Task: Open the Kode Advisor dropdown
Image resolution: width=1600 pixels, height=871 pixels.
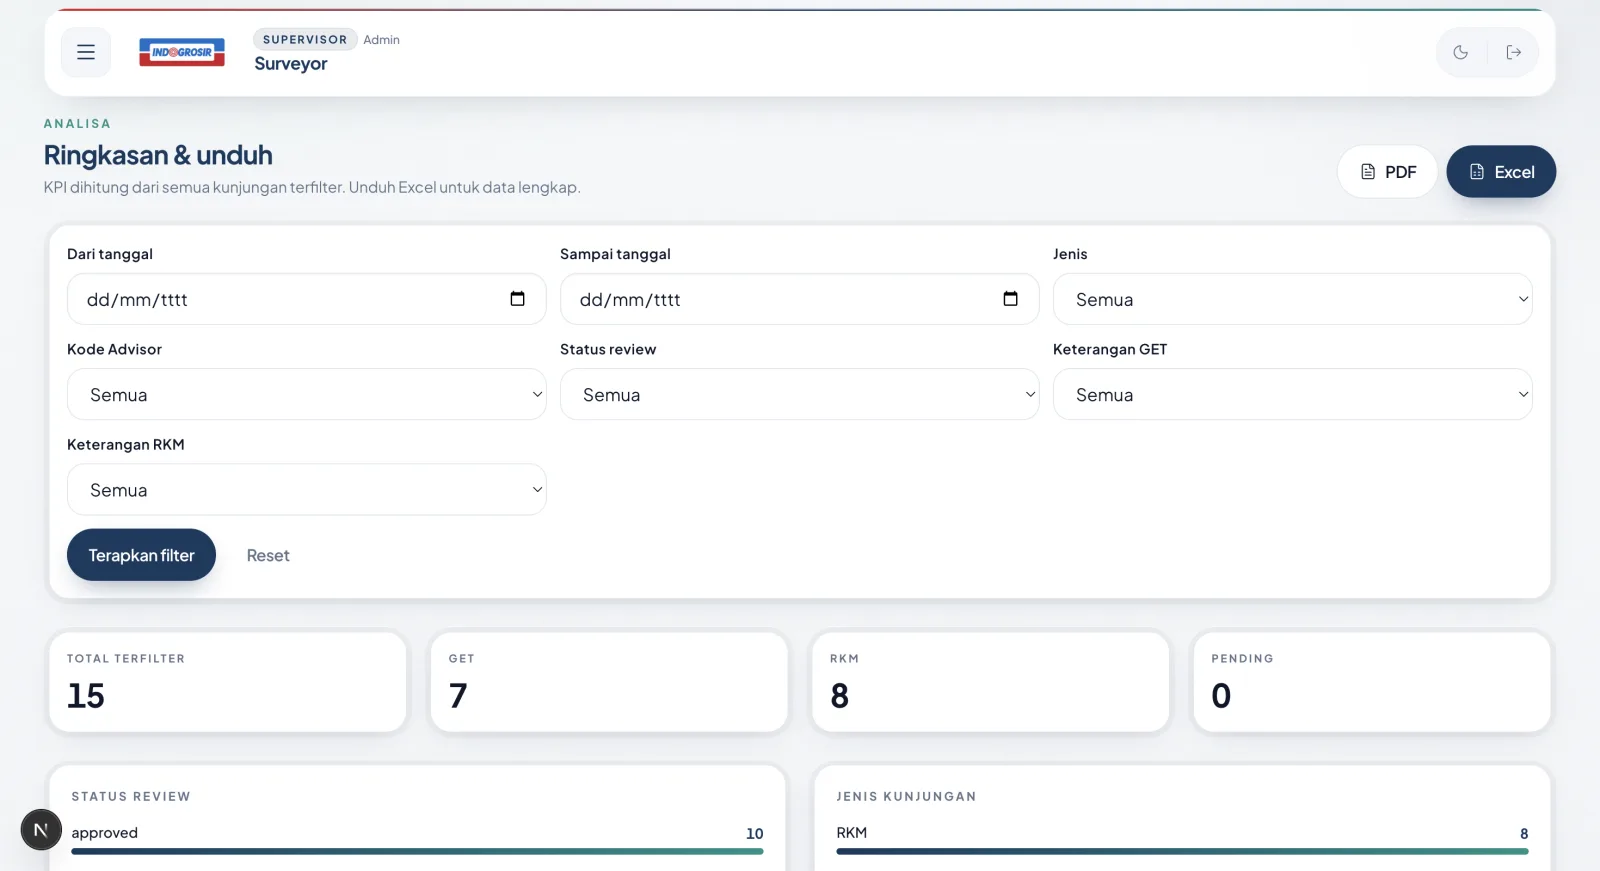Action: coord(307,394)
